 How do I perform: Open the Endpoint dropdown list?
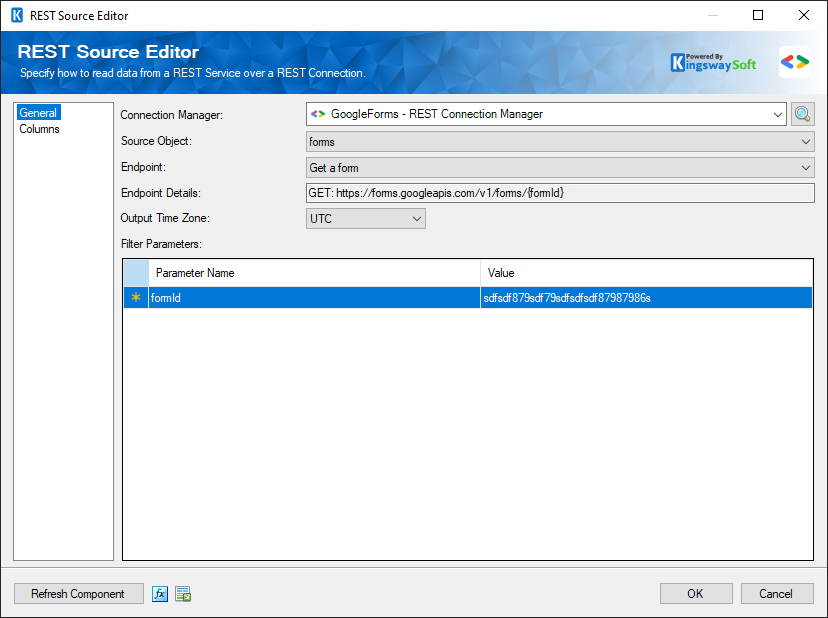[560, 167]
